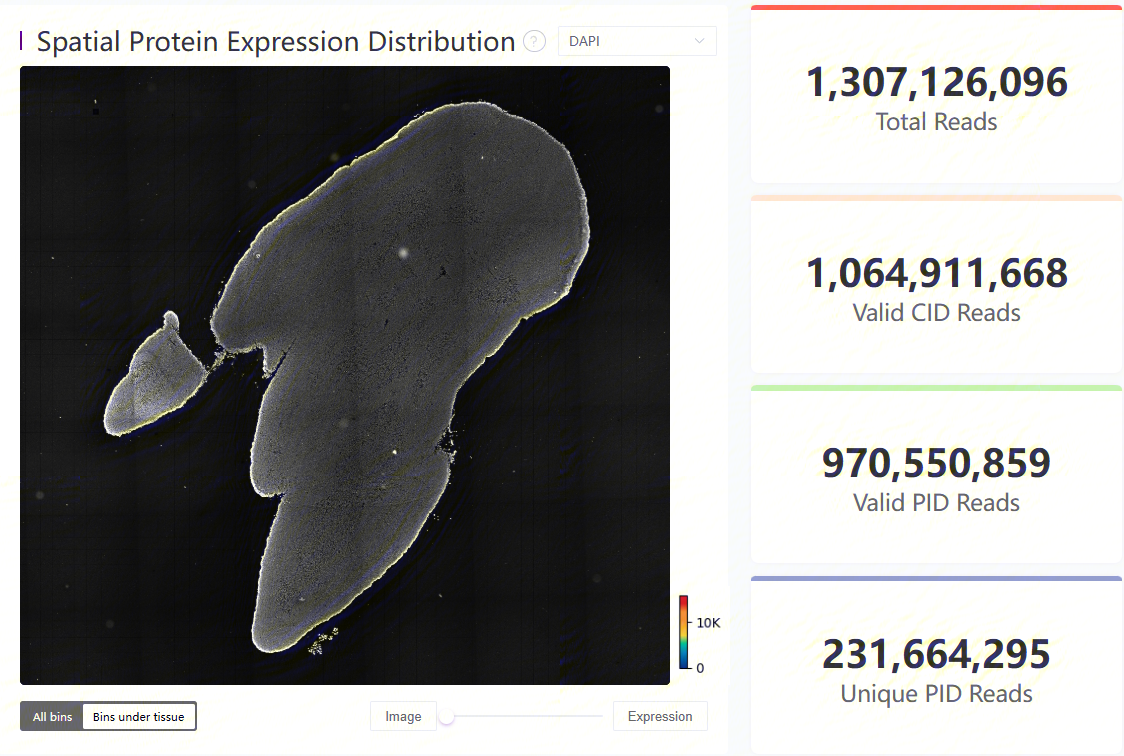1124x756 pixels.
Task: Click the tissue debris below the main section
Action: [x=323, y=640]
